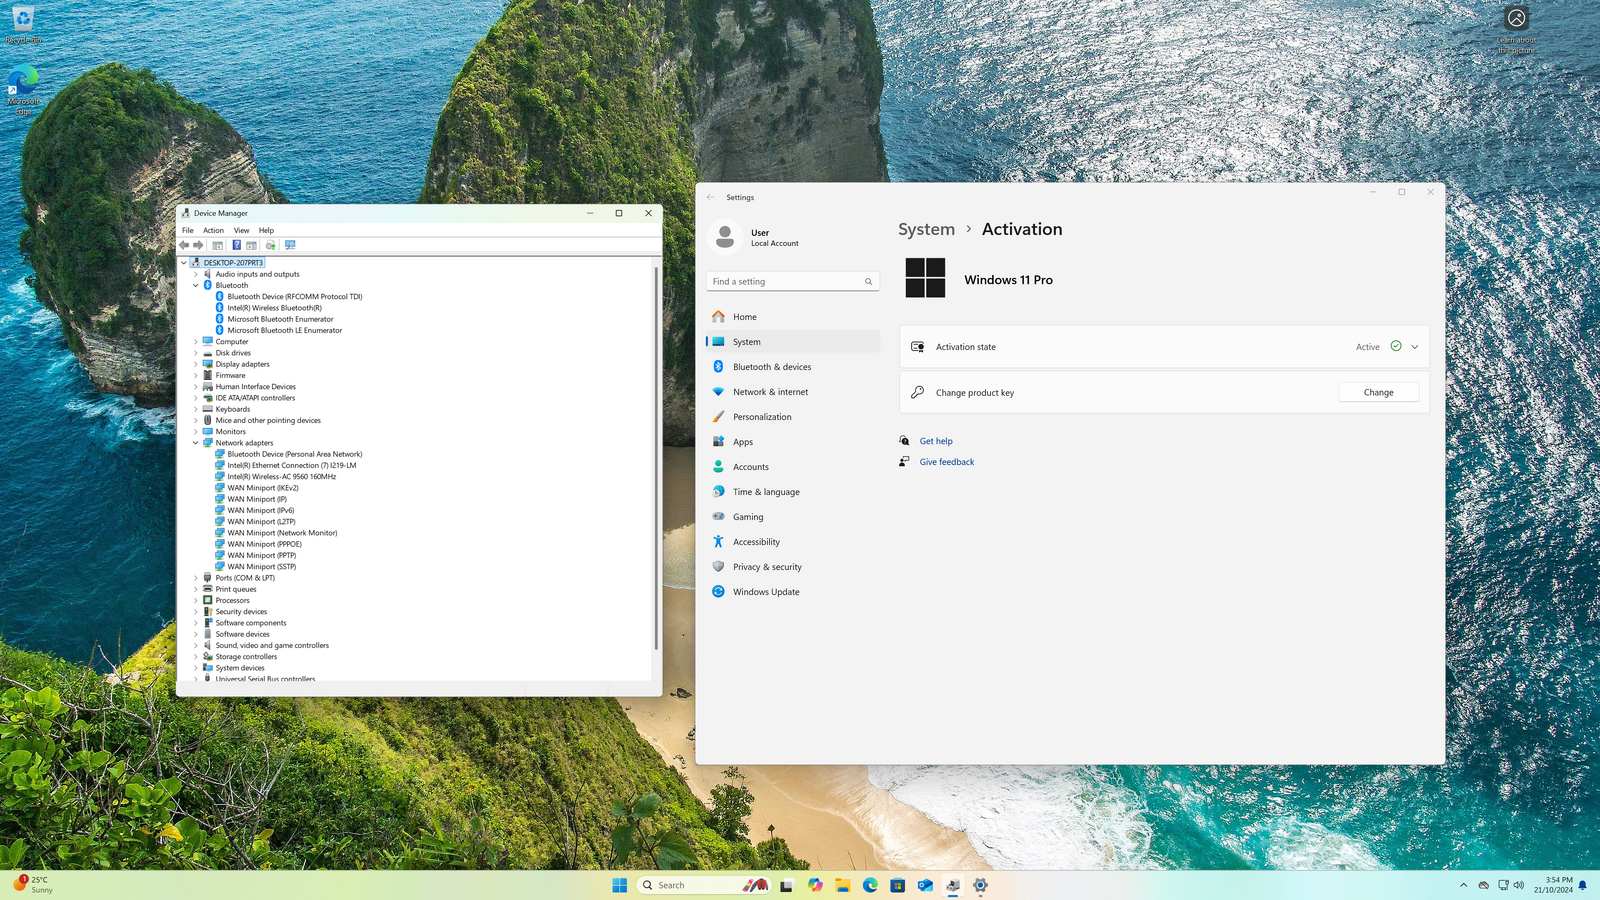Screen dimensions: 1600x900
Task: Open Accessibility settings
Action: click(x=793, y=542)
